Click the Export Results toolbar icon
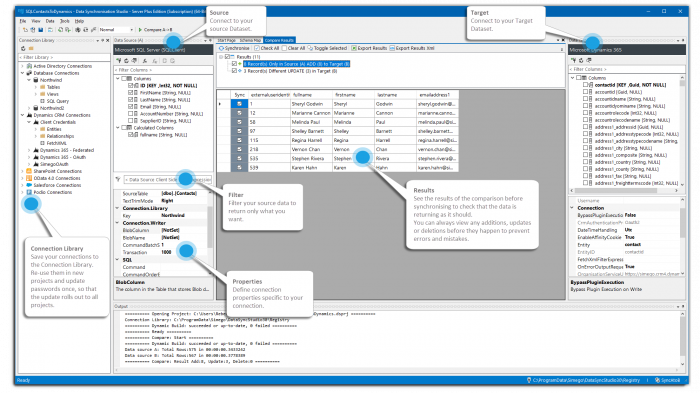Image resolution: width=700 pixels, height=393 pixels. (354, 48)
